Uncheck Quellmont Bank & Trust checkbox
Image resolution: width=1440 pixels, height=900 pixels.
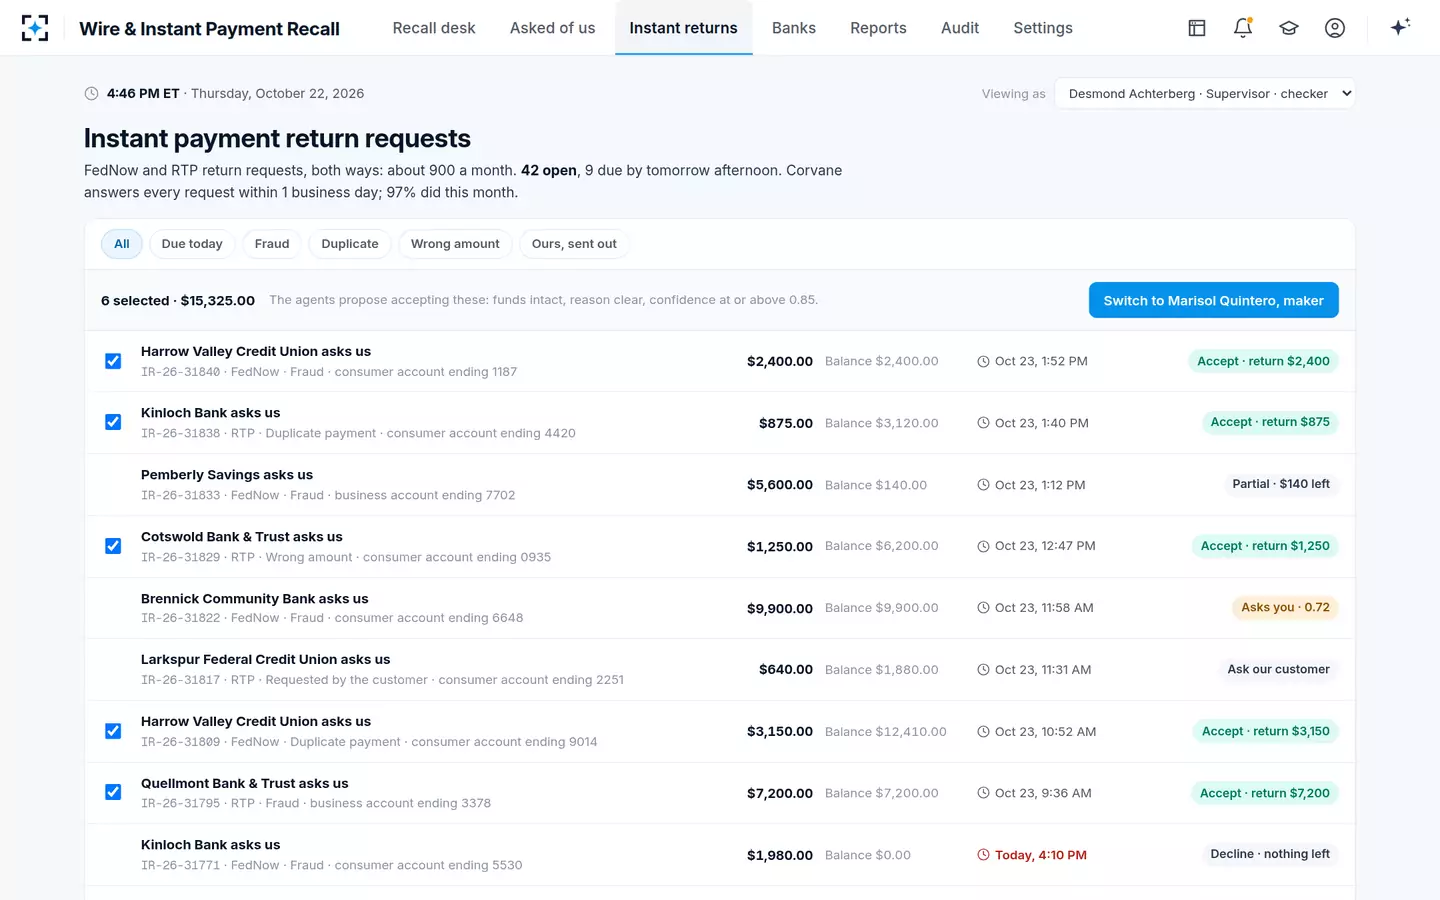point(113,792)
